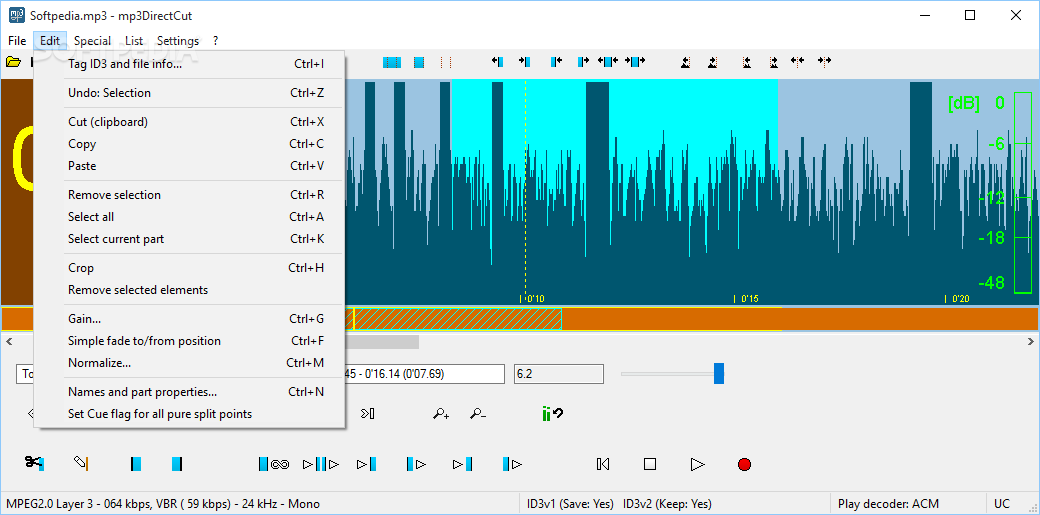Screen dimensions: 1040x515
Task: Click the horizontal scrollbar right arrow
Action: coord(1031,342)
